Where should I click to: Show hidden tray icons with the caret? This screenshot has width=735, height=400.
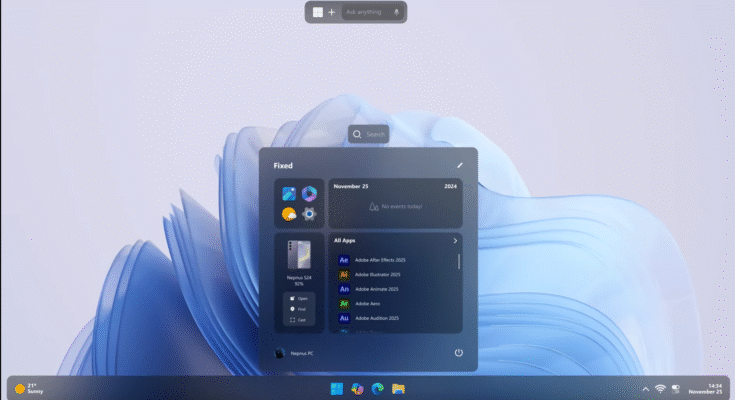click(x=645, y=389)
